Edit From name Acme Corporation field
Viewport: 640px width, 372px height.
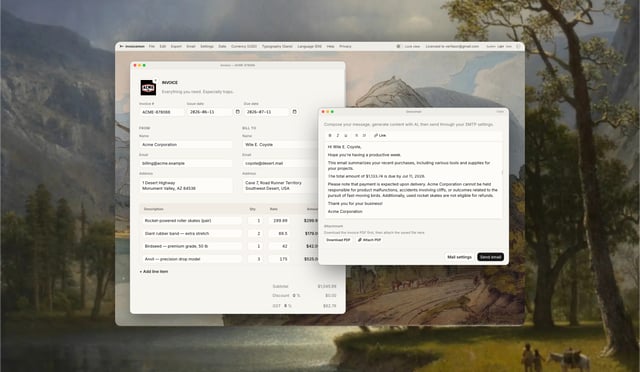pos(186,145)
